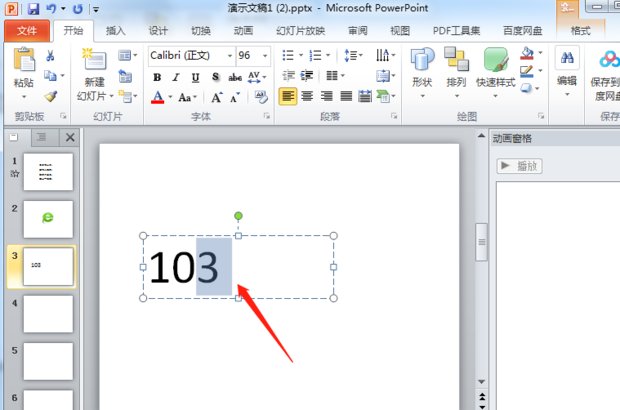Expand text direction dropdown
This screenshot has width=620, height=410.
tap(393, 55)
